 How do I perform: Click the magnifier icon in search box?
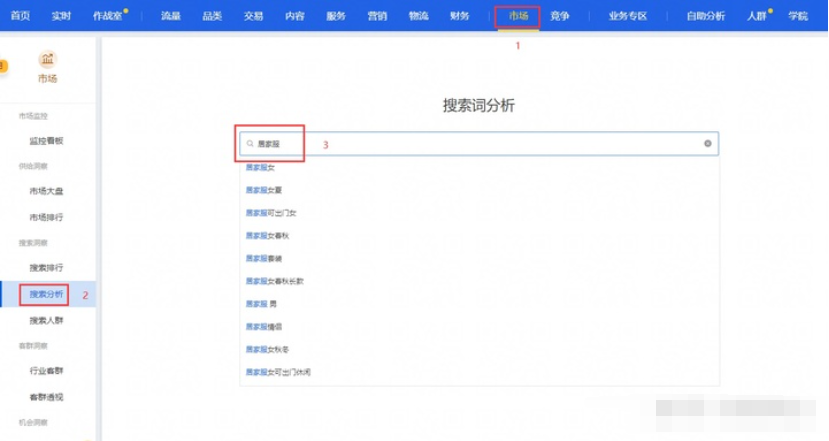coord(250,144)
